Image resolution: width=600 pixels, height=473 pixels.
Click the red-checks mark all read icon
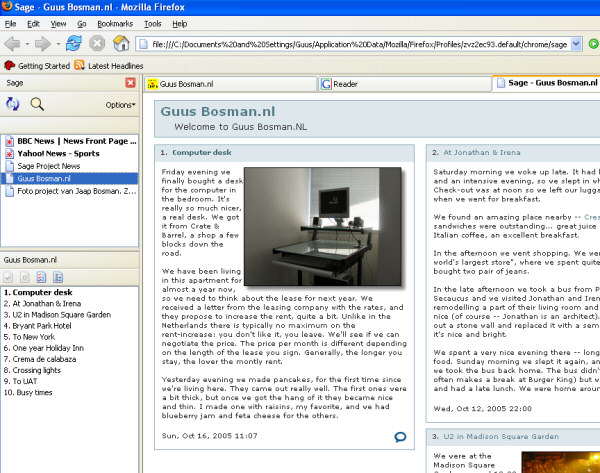coord(41,277)
